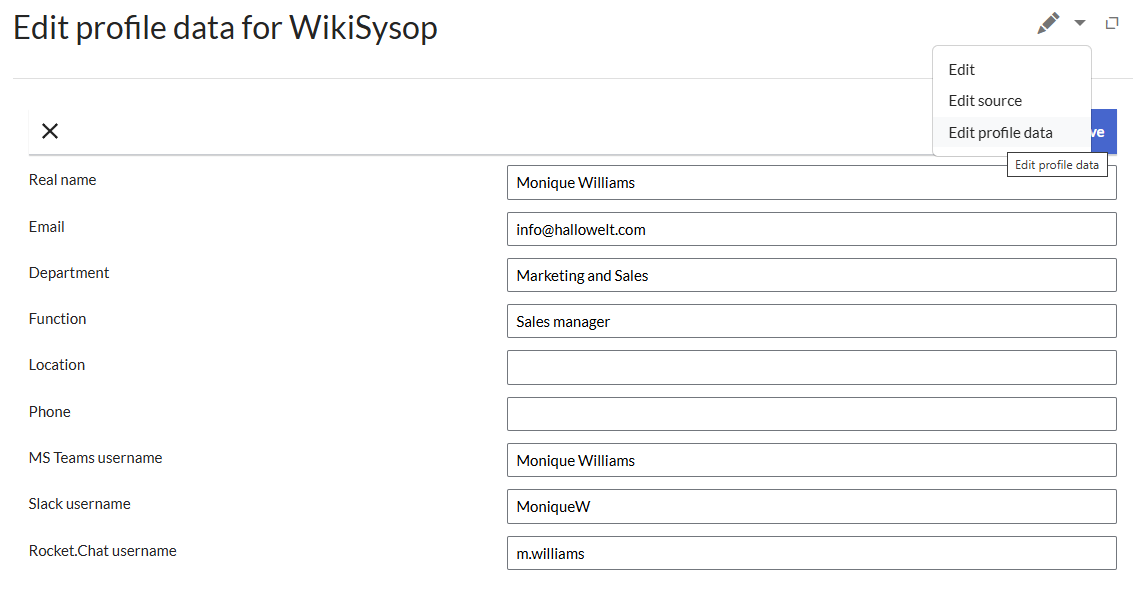Close the profile editor with the X icon
This screenshot has width=1148, height=597.
50,131
